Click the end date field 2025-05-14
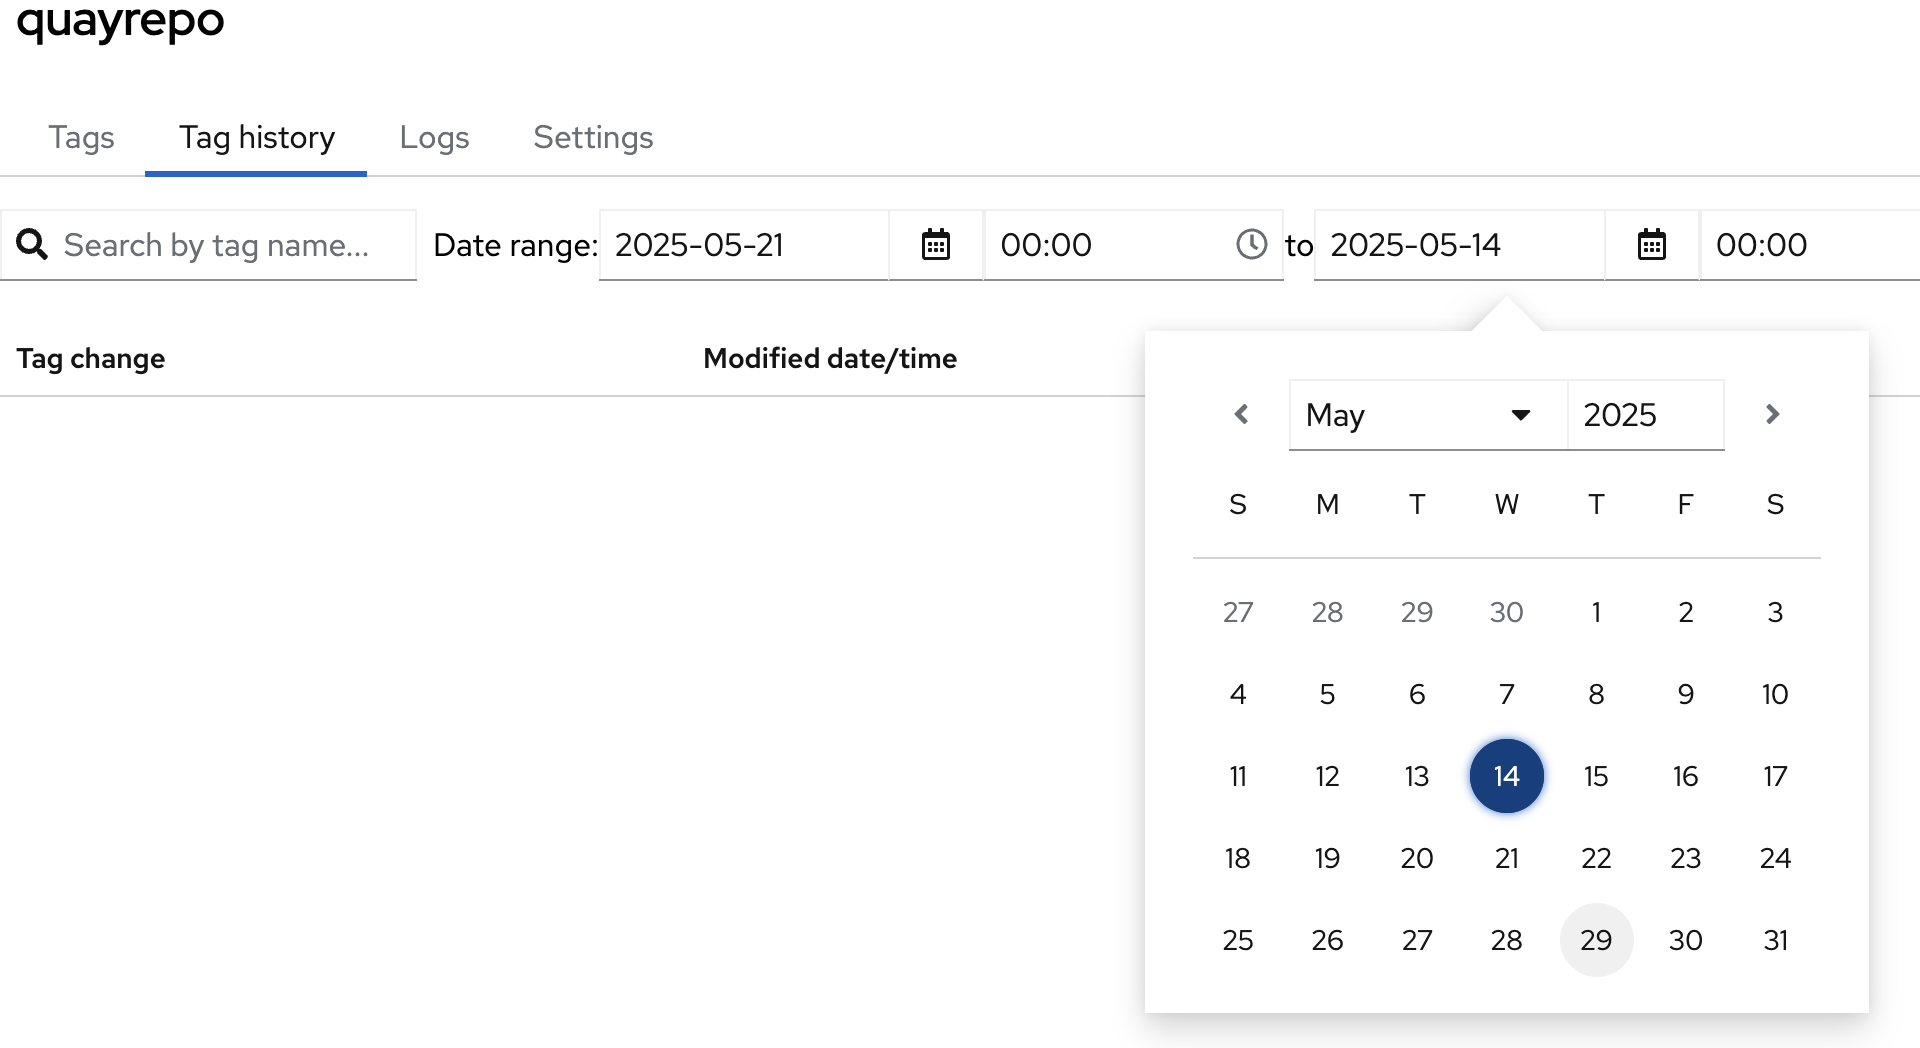This screenshot has height=1048, width=1920. pyautogui.click(x=1458, y=245)
